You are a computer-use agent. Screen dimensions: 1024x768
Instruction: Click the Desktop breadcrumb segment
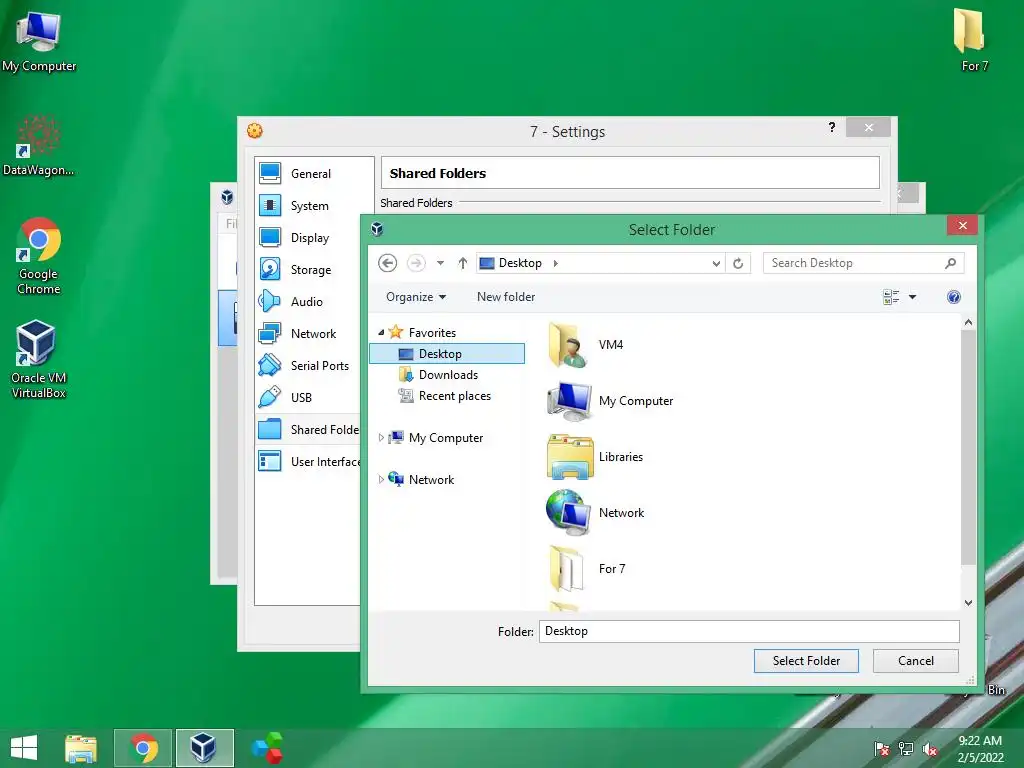[520, 263]
